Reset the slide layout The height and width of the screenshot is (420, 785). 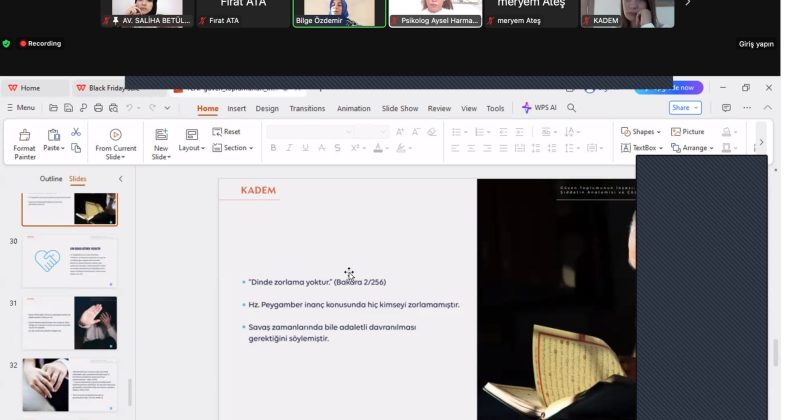tap(226, 132)
